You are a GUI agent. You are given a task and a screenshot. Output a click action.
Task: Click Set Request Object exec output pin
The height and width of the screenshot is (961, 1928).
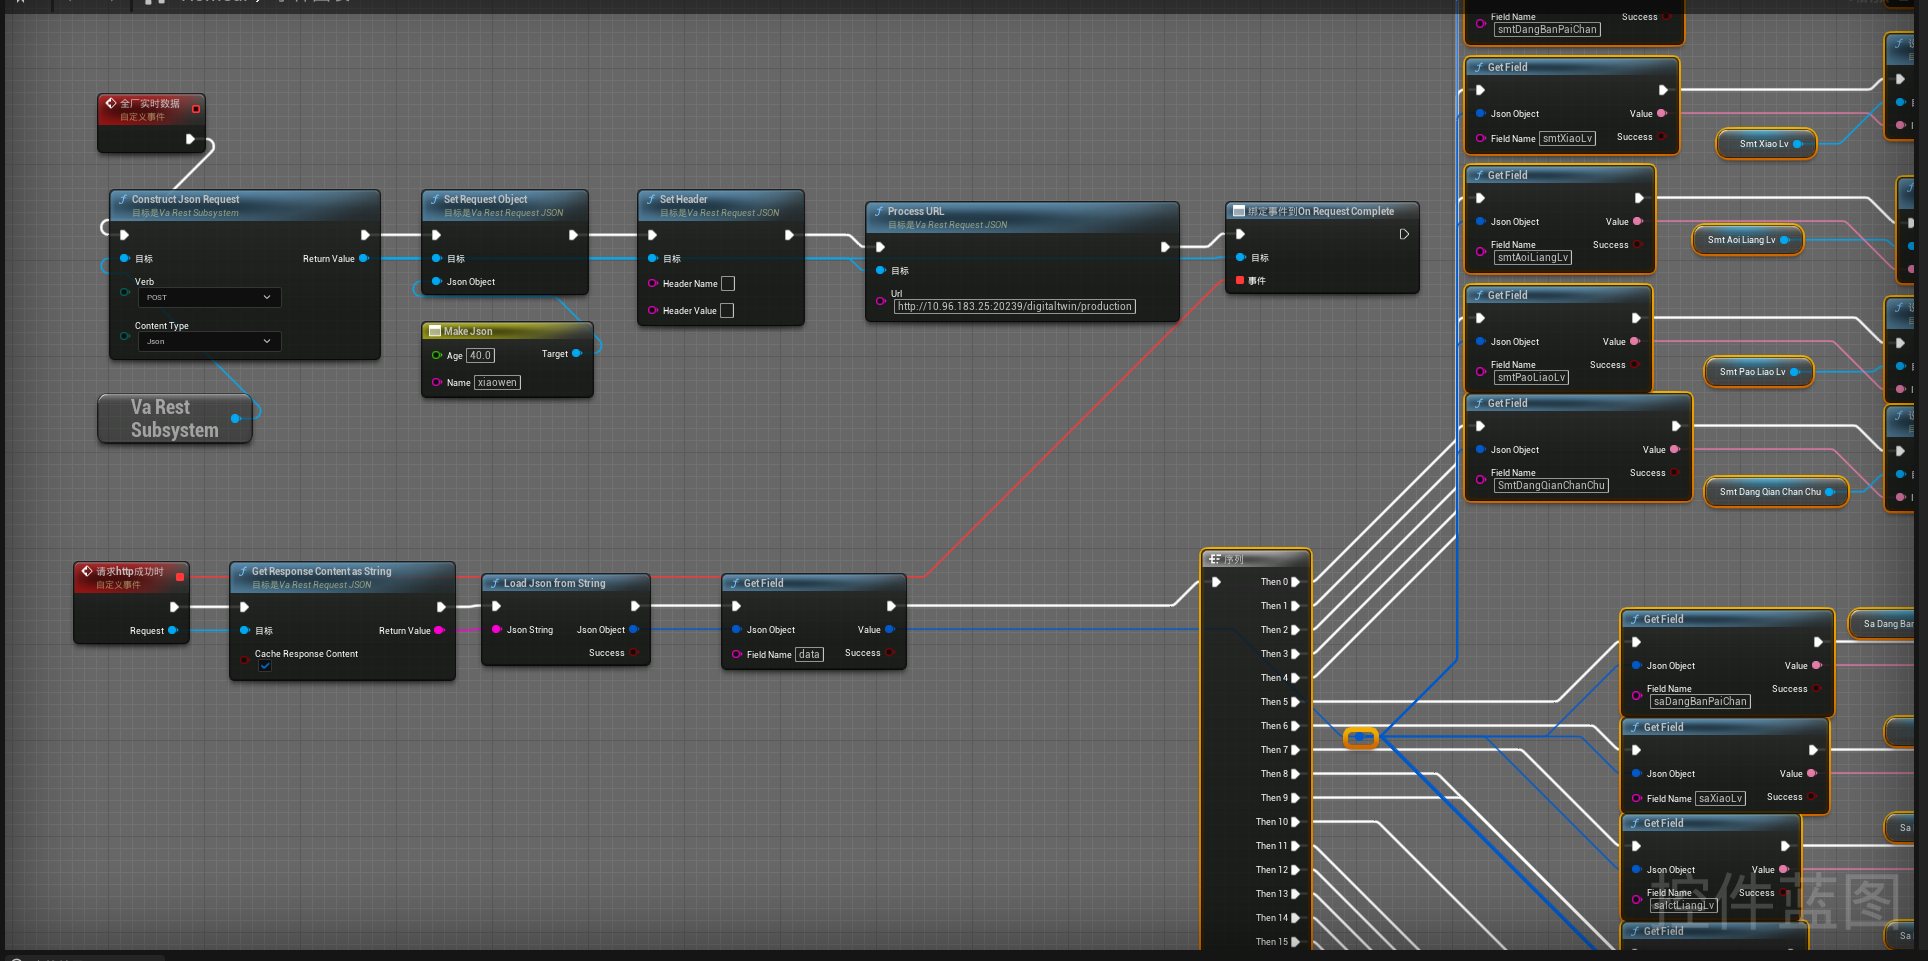click(x=573, y=235)
